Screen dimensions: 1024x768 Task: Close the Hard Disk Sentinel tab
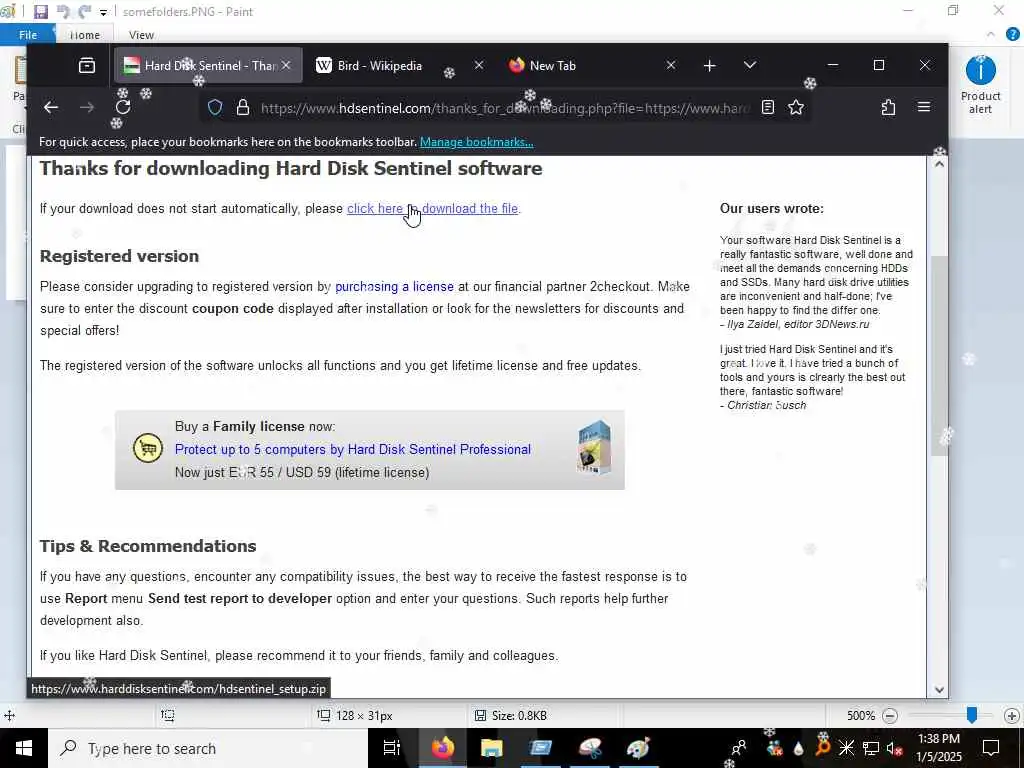pos(286,65)
